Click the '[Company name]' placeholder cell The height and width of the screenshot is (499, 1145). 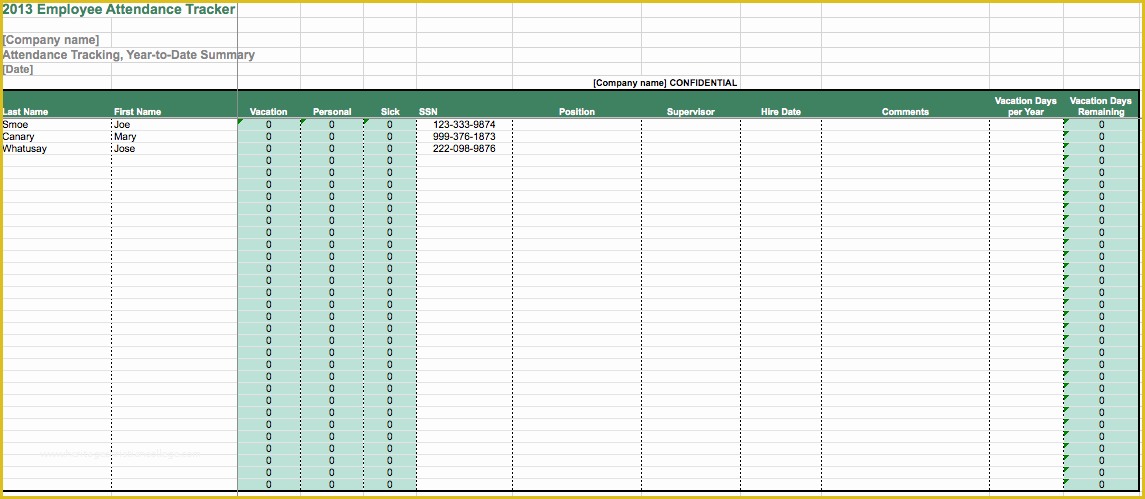(51, 40)
